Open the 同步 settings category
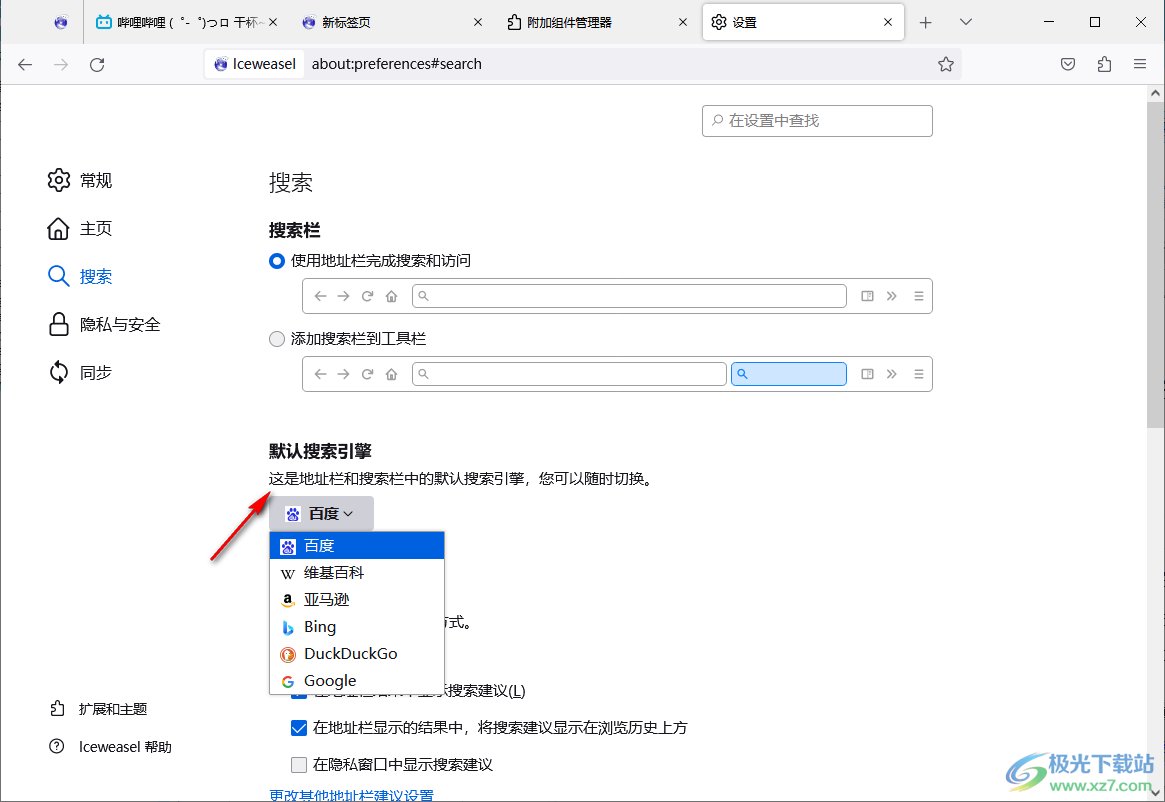The width and height of the screenshot is (1165, 802). (79, 372)
